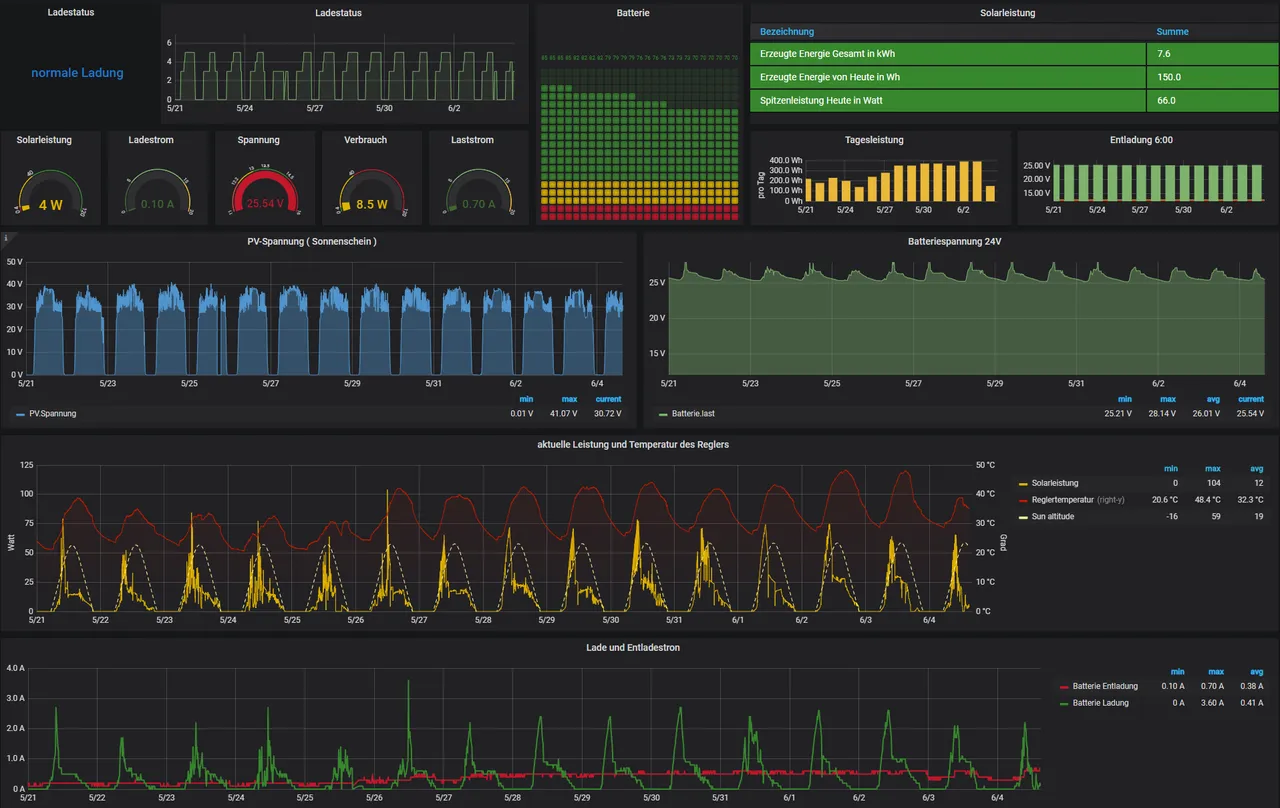
Task: Click the 30.72 V current value for PV.Spannung
Action: click(x=607, y=413)
